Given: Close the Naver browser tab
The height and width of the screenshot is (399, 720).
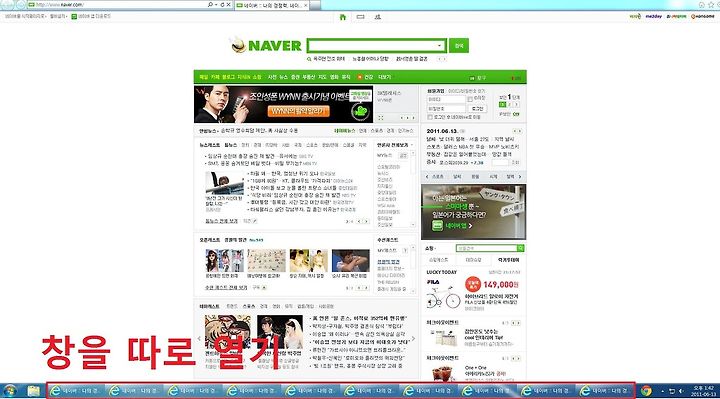Looking at the screenshot, I should tap(306, 5).
